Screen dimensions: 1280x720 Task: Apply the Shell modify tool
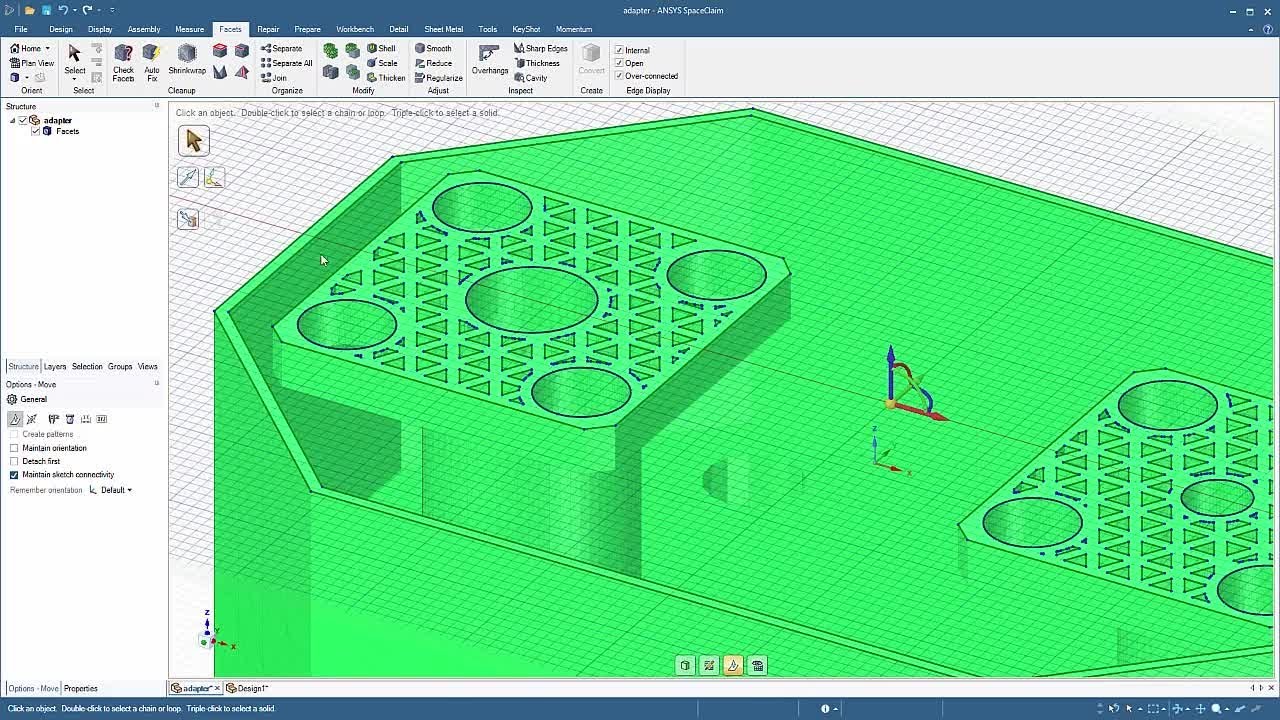pyautogui.click(x=381, y=48)
